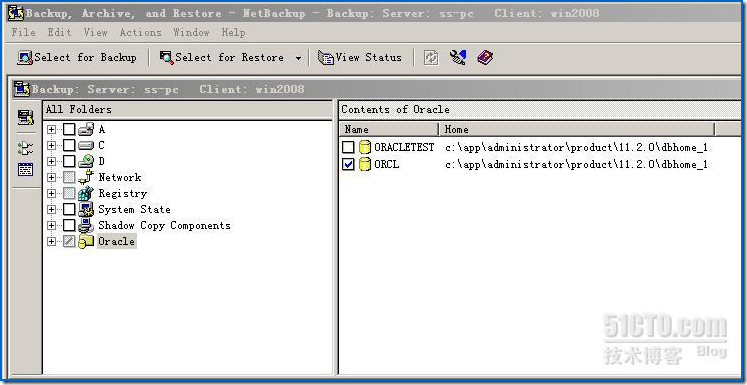The width and height of the screenshot is (747, 385).
Task: Toggle the Network checkbox
Action: pyautogui.click(x=70, y=178)
